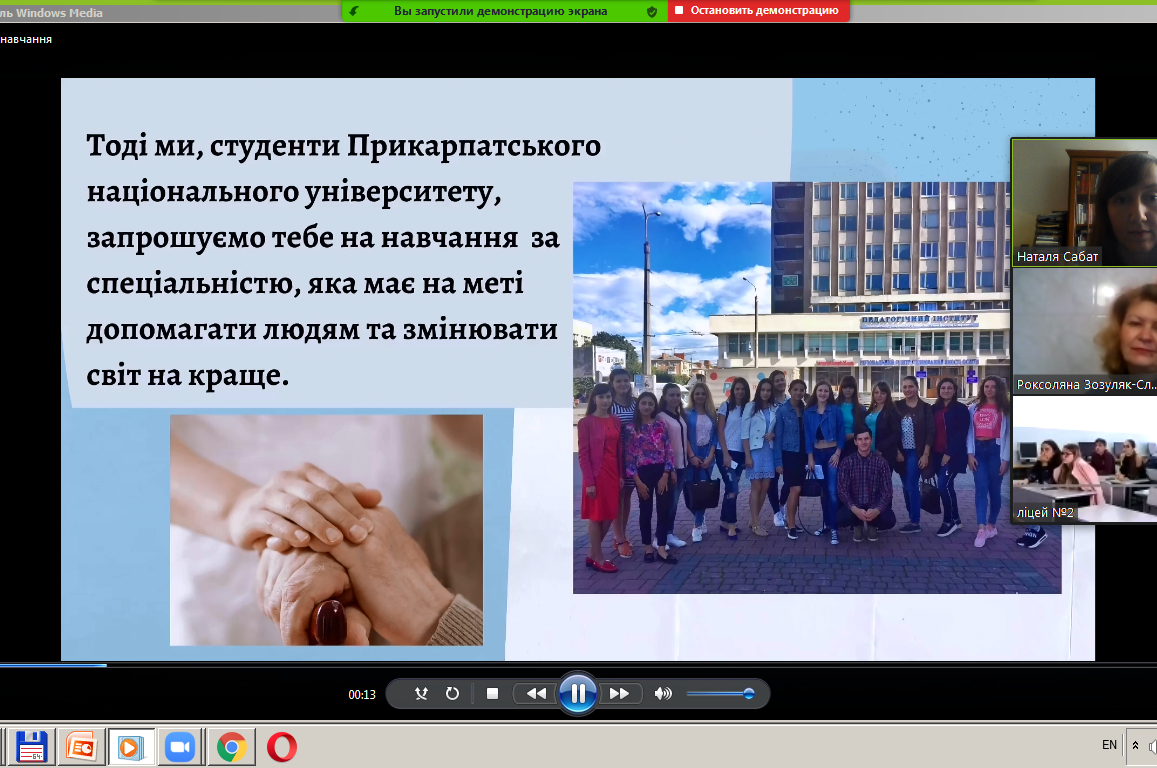Stop screen sharing with the red button
1157x768 pixels.
tap(757, 11)
